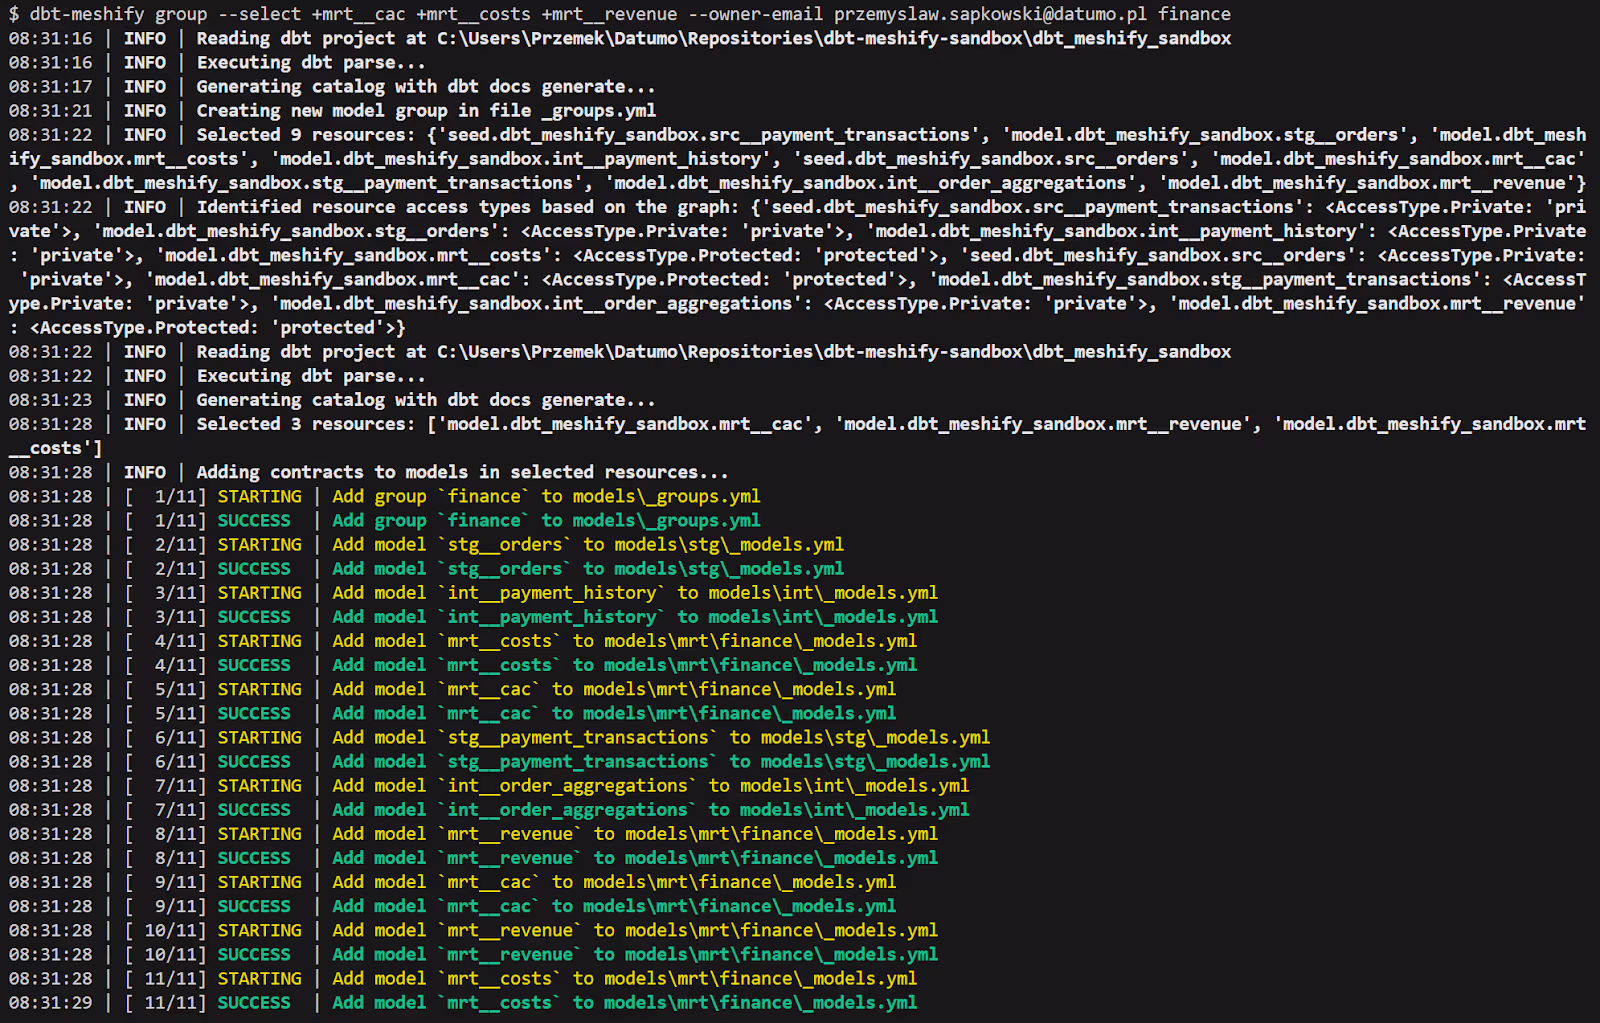Click 9/11 STARTING mrt__cac line
This screenshot has width=1600, height=1023.
(x=453, y=882)
